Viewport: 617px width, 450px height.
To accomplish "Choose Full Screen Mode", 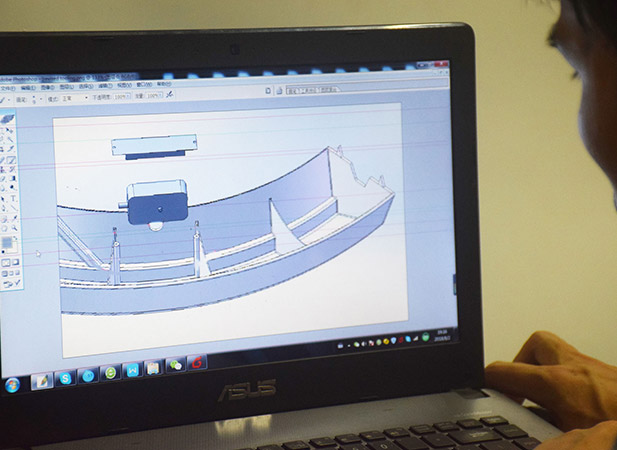I will pyautogui.click(x=17, y=273).
